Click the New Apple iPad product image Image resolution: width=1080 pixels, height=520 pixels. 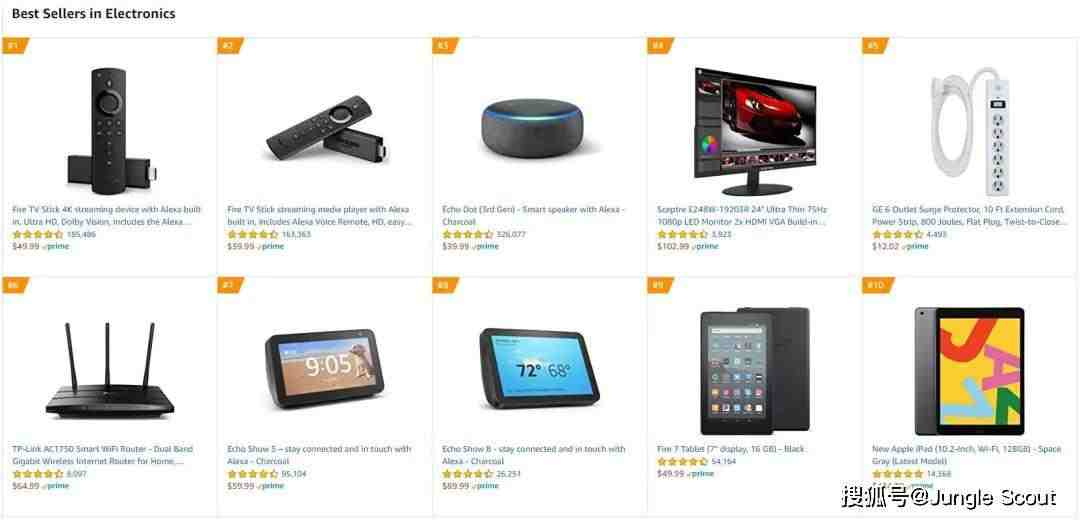[969, 371]
